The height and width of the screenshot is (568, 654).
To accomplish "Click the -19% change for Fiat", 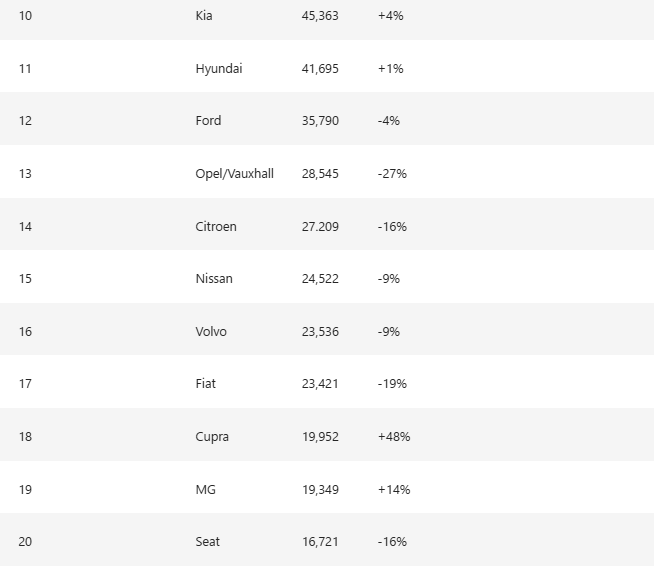I will point(392,383).
